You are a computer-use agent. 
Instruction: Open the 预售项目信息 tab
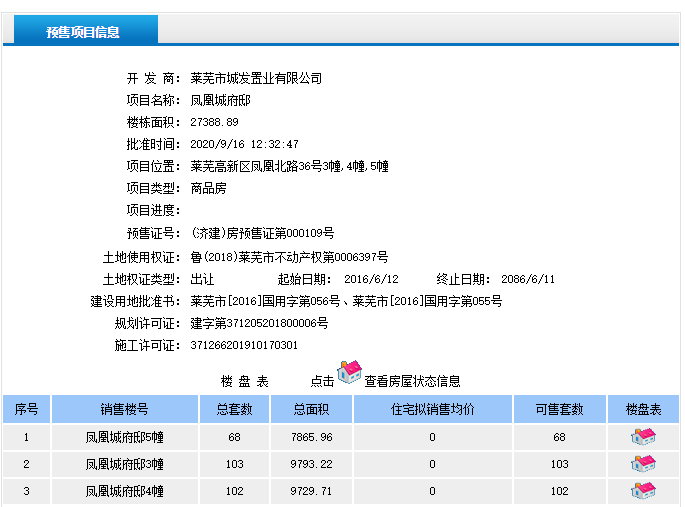82,31
